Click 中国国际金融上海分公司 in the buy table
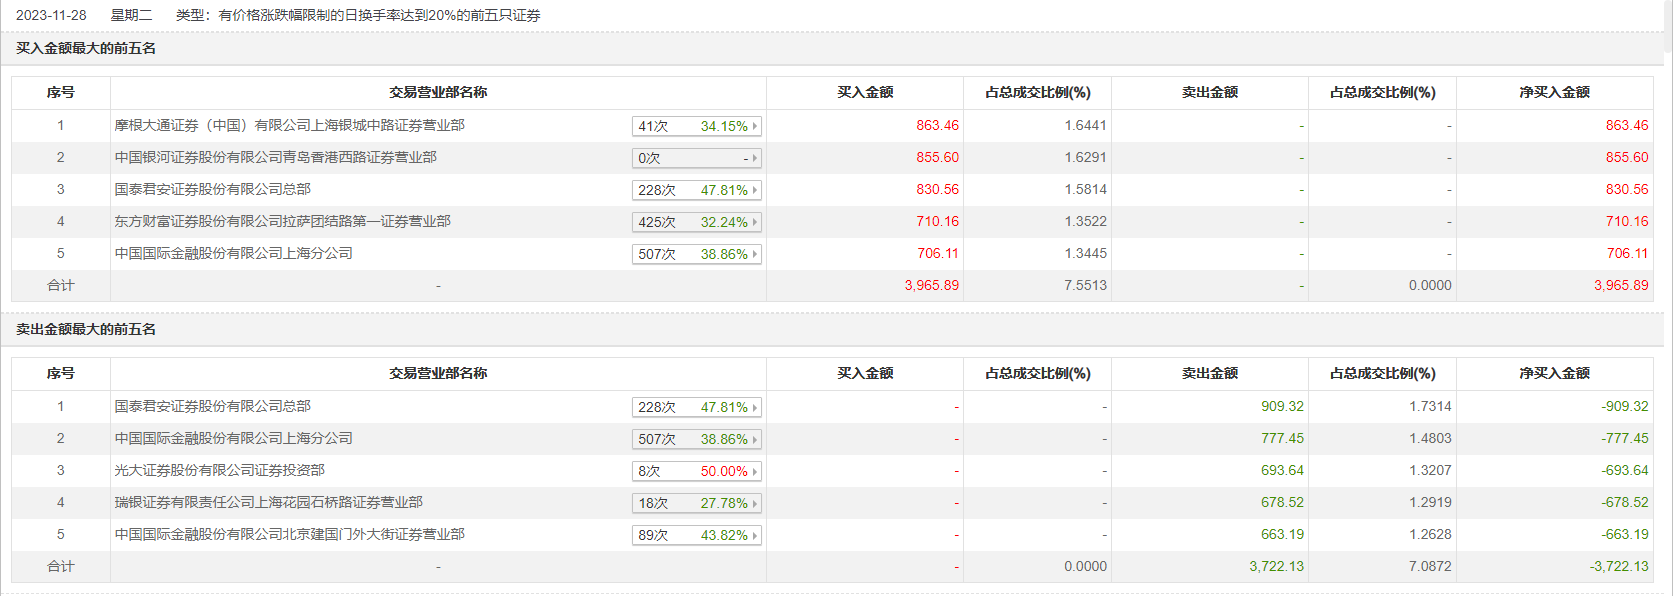This screenshot has height=596, width=1673. click(x=233, y=253)
